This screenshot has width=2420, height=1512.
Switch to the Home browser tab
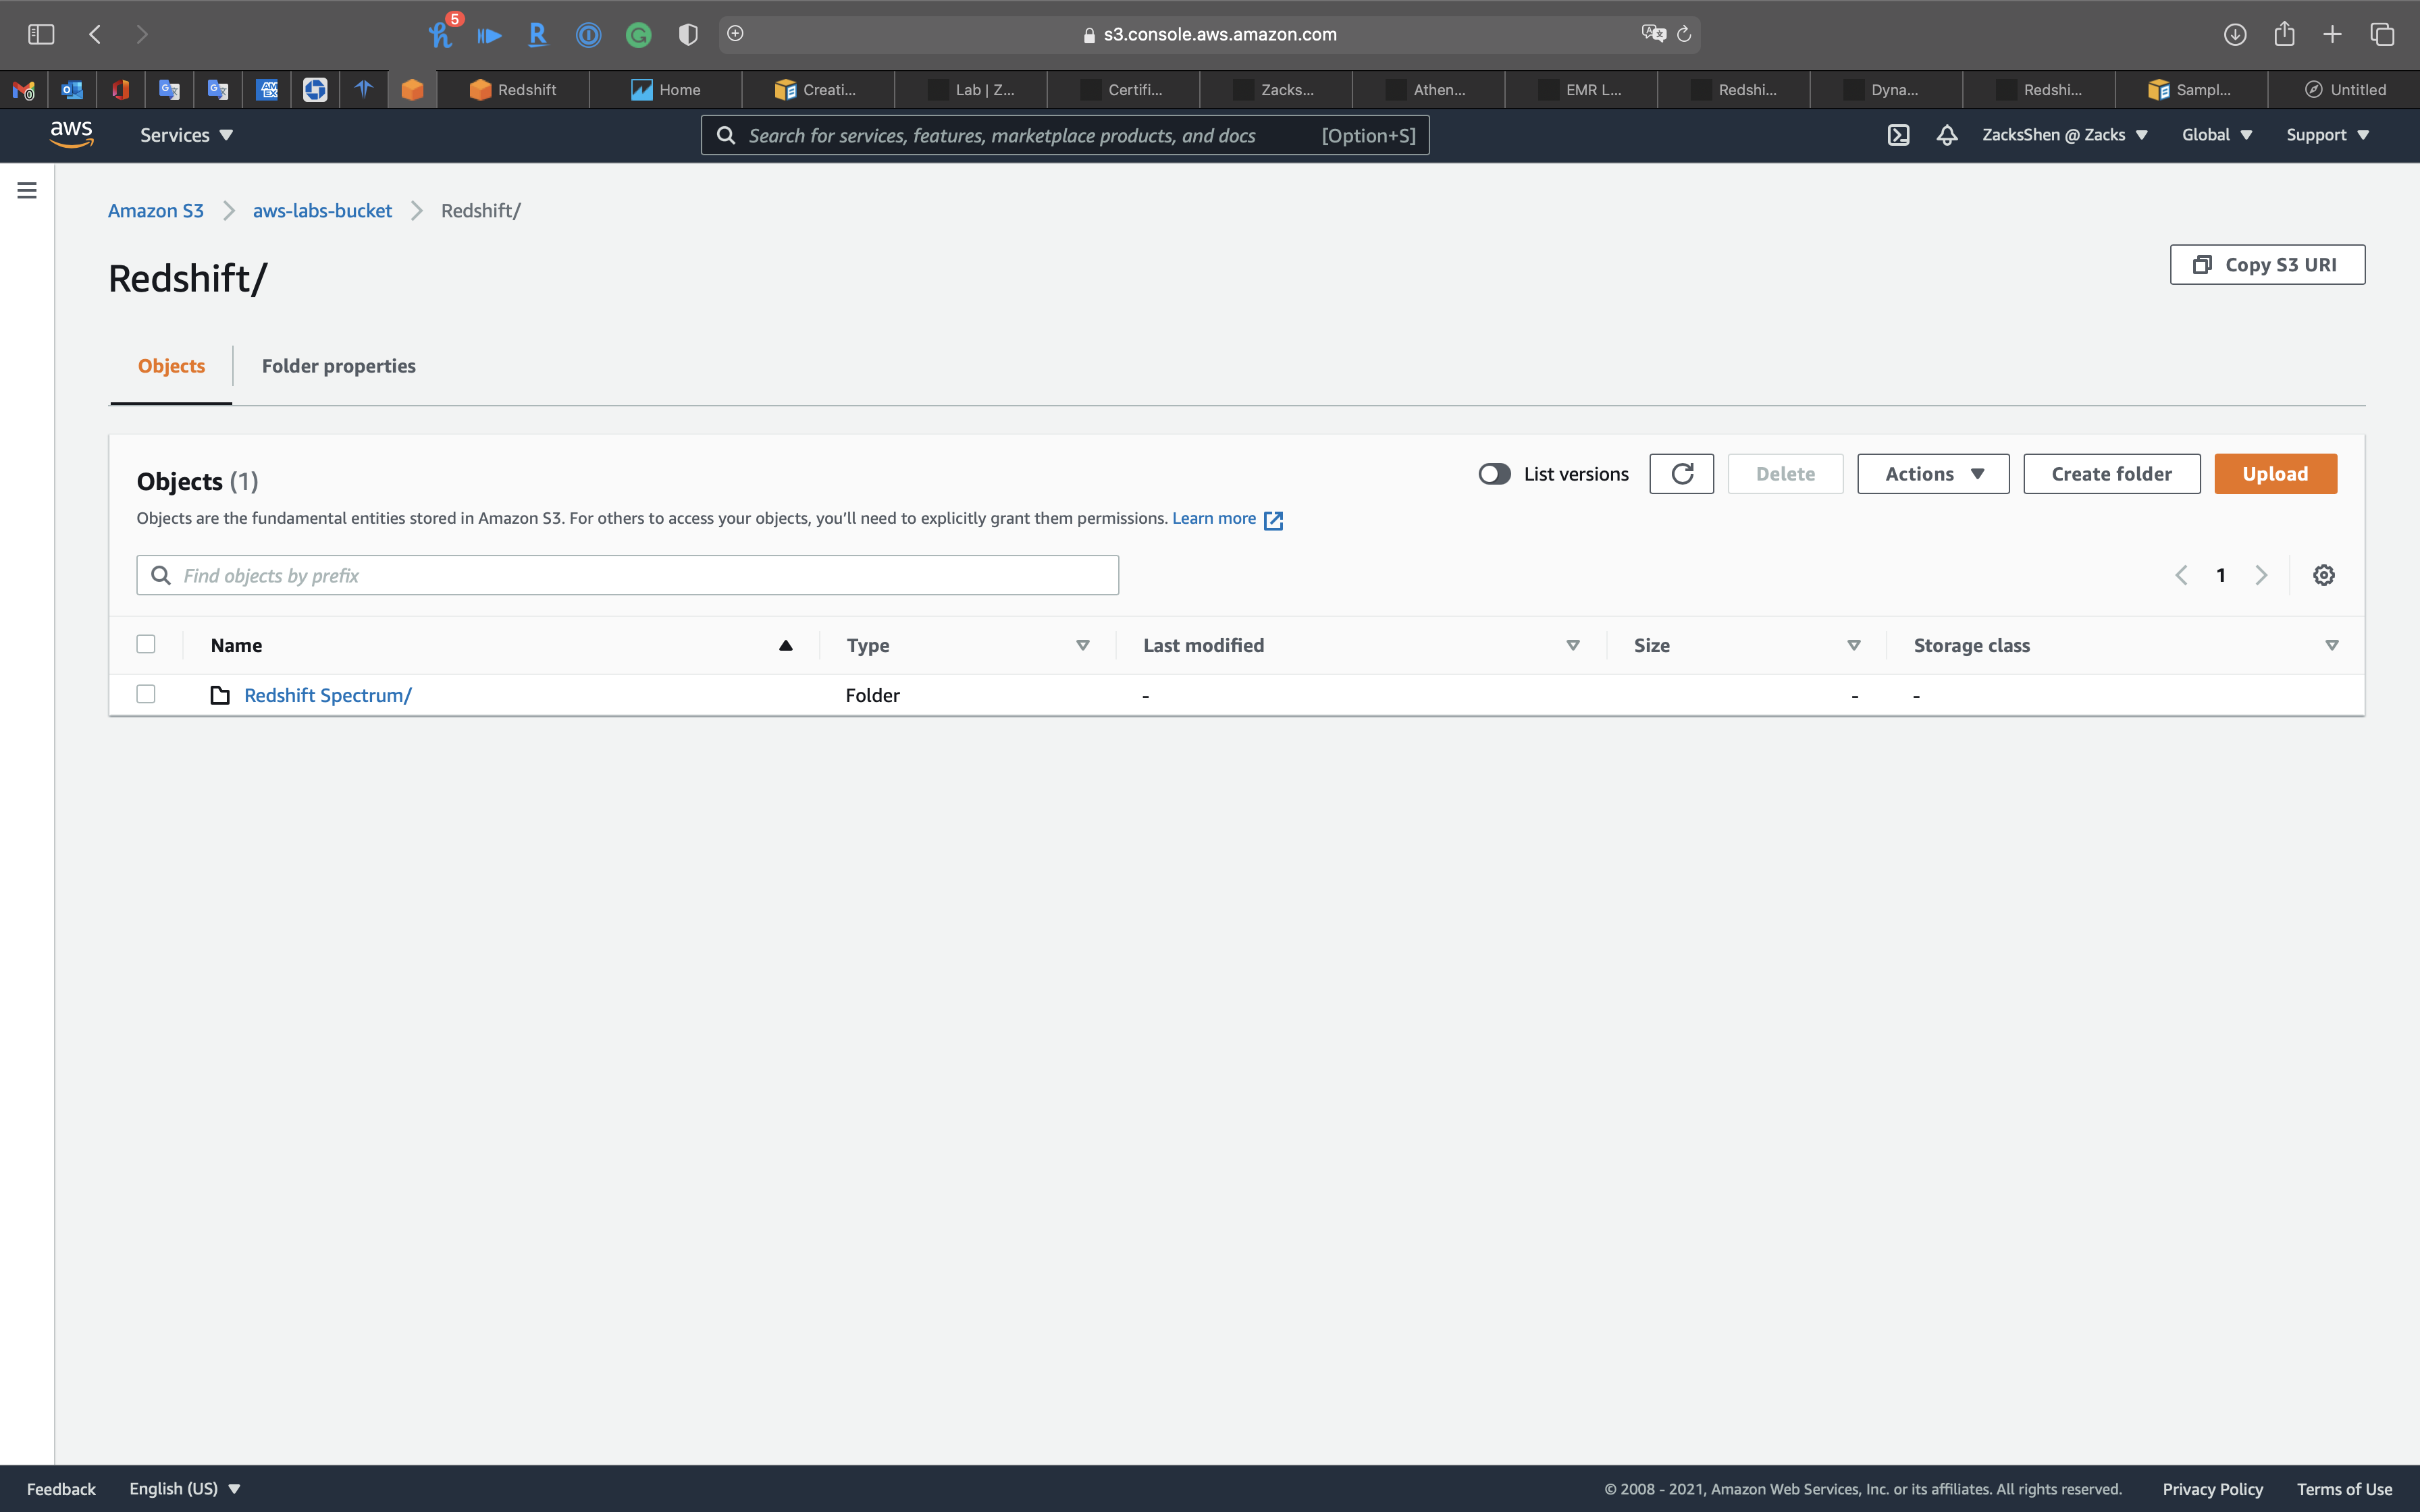(x=666, y=90)
